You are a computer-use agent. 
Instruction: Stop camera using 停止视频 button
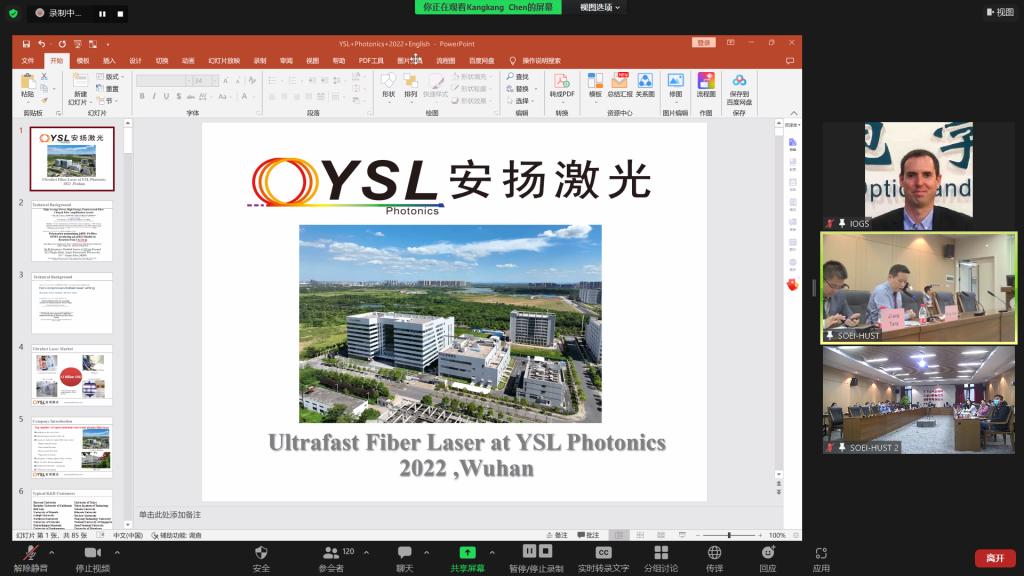coord(93,553)
